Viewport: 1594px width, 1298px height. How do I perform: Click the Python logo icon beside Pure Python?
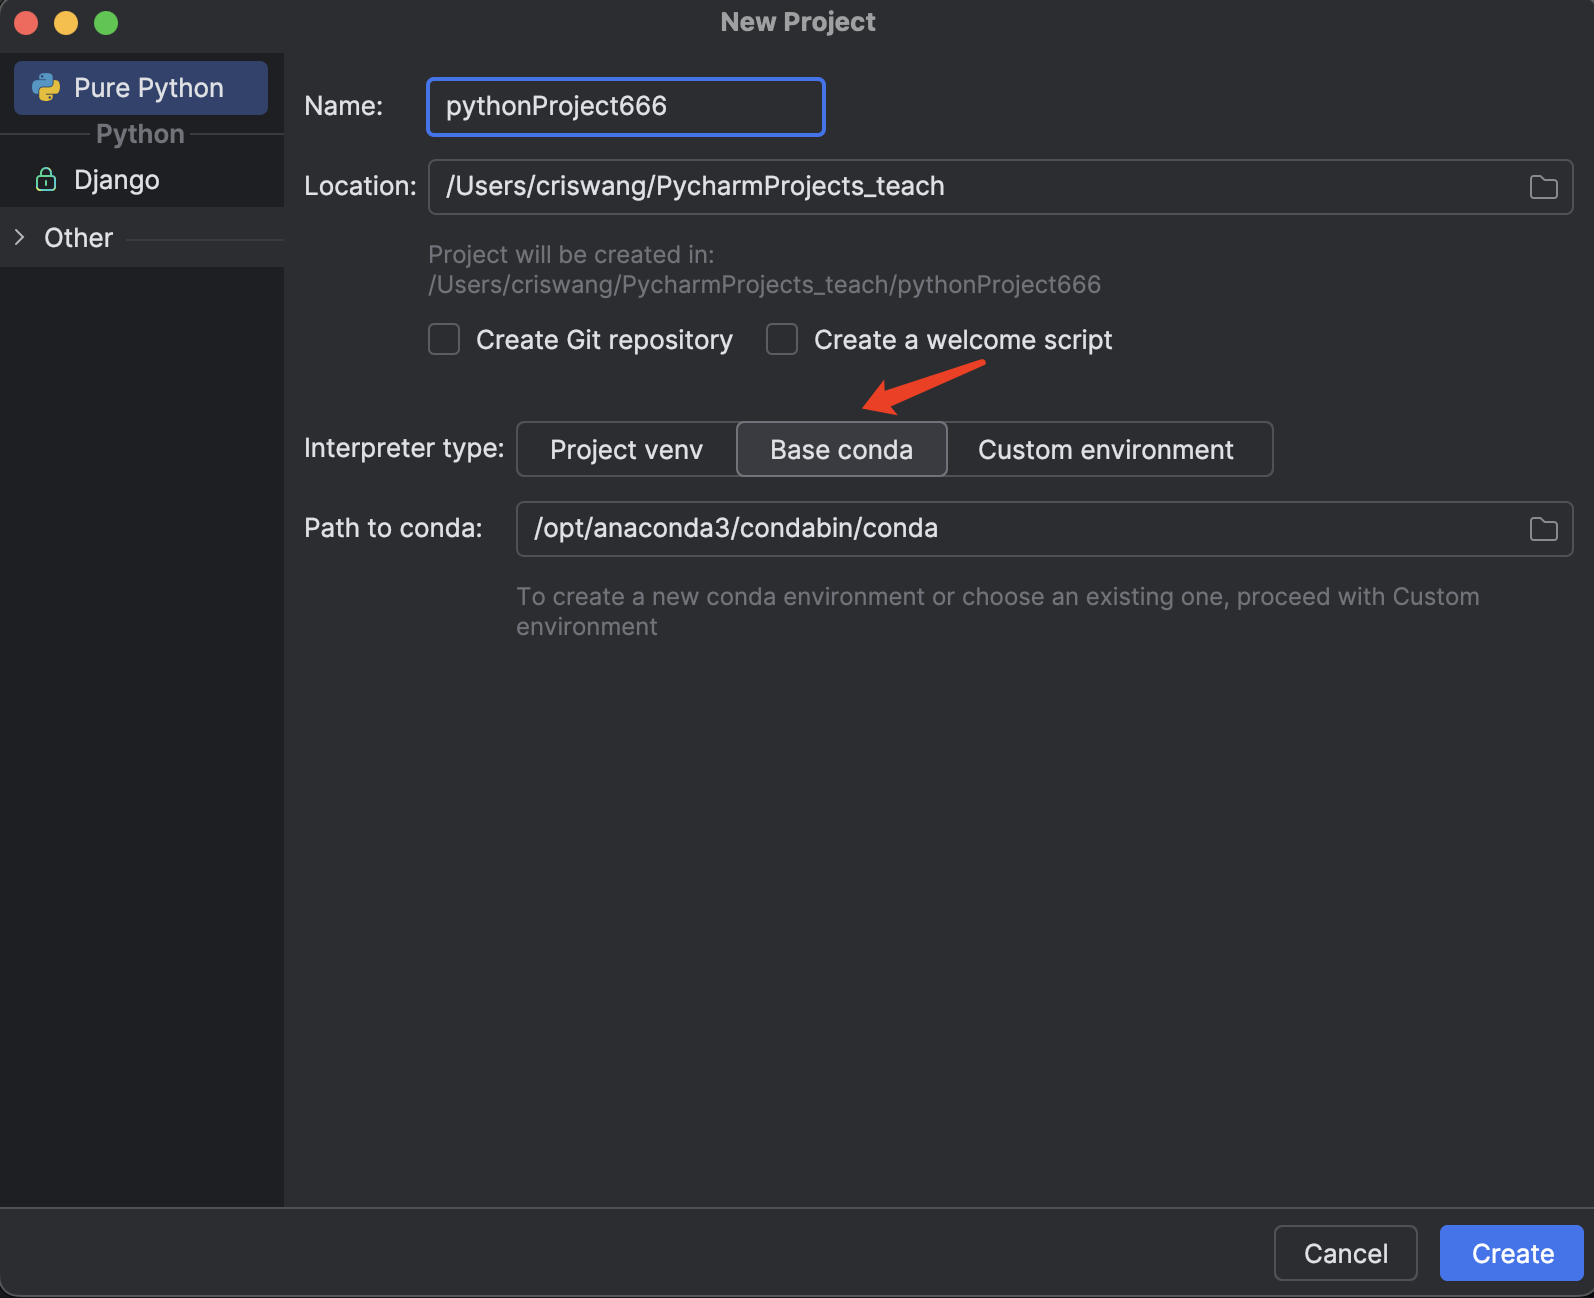point(46,88)
